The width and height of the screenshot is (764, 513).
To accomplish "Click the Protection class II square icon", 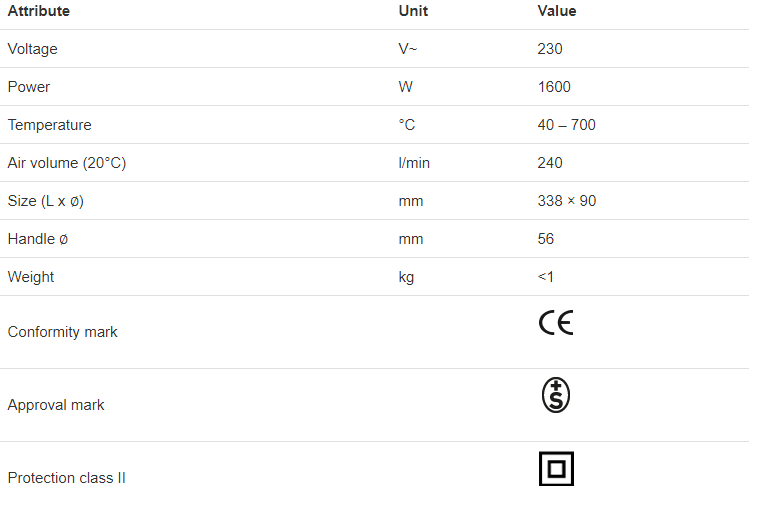I will click(556, 469).
